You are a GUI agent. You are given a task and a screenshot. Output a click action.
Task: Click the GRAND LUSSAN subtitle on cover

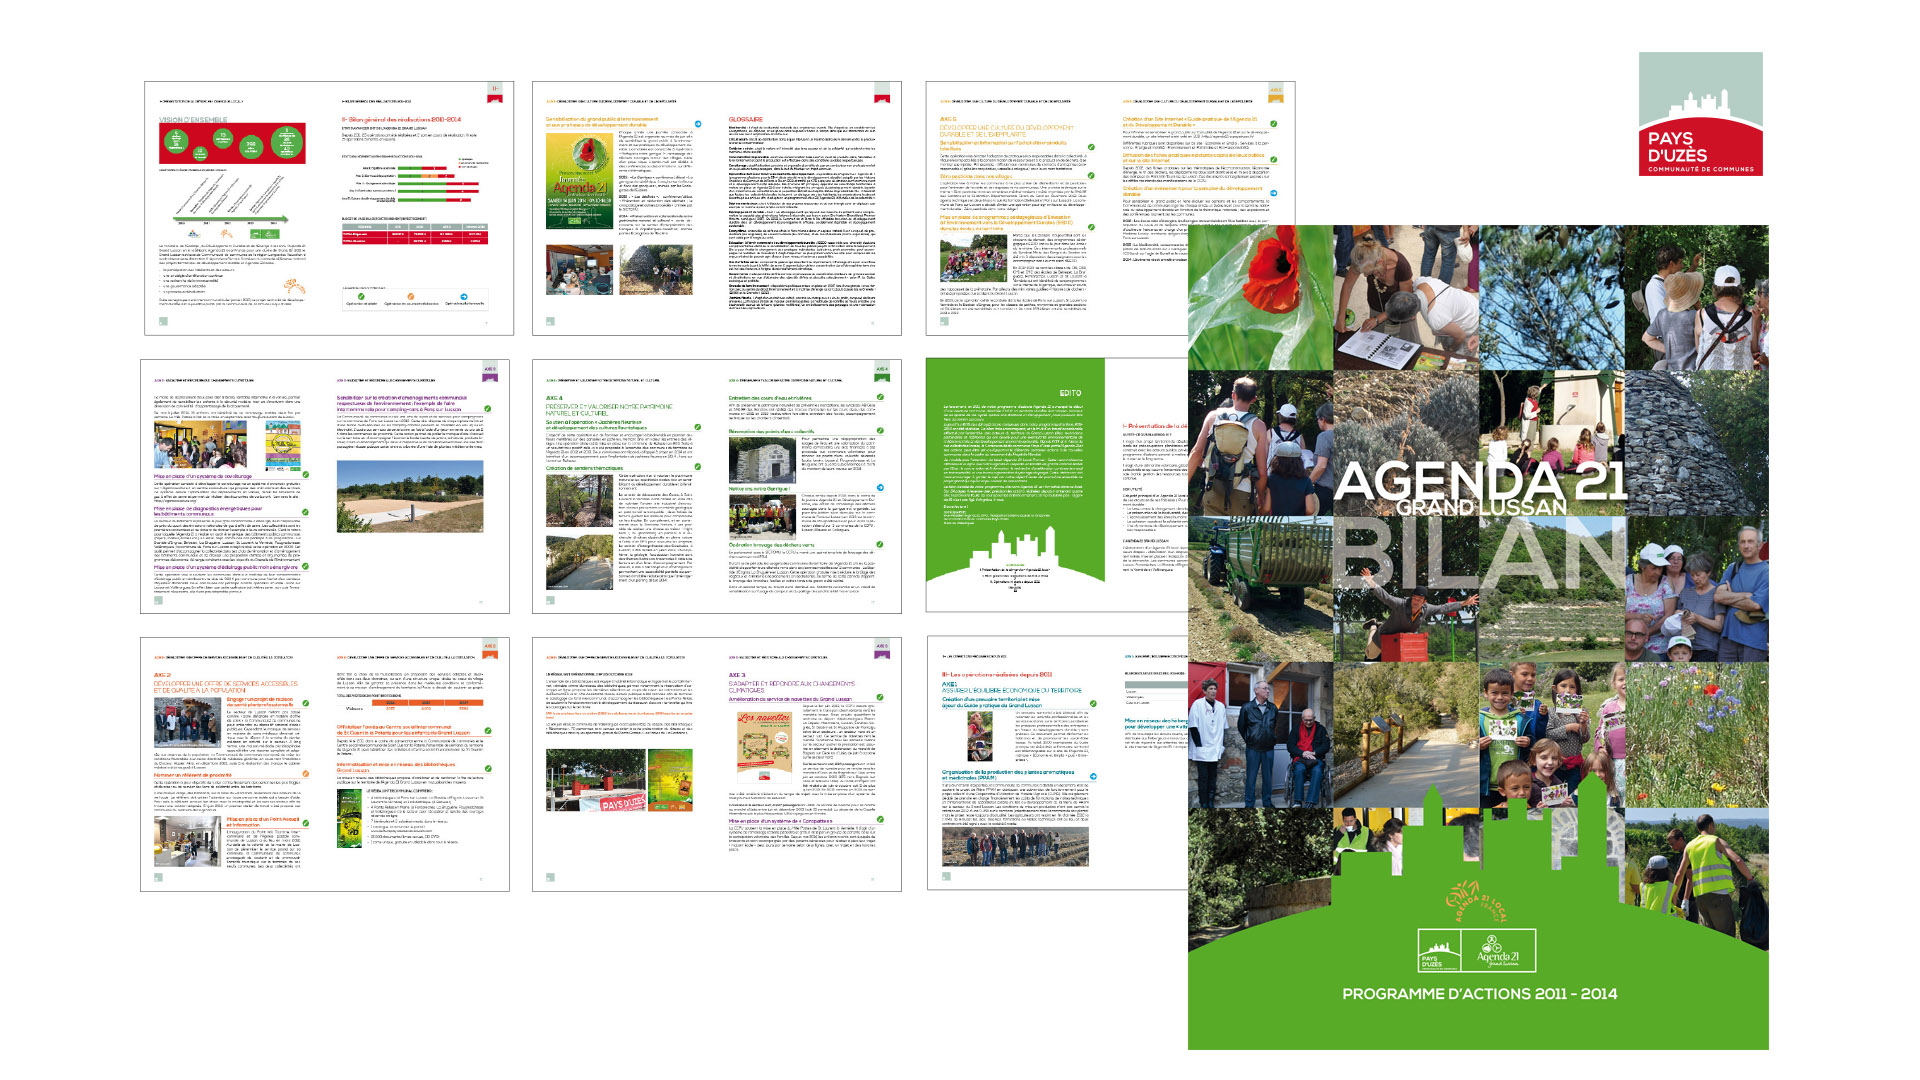click(x=1480, y=508)
